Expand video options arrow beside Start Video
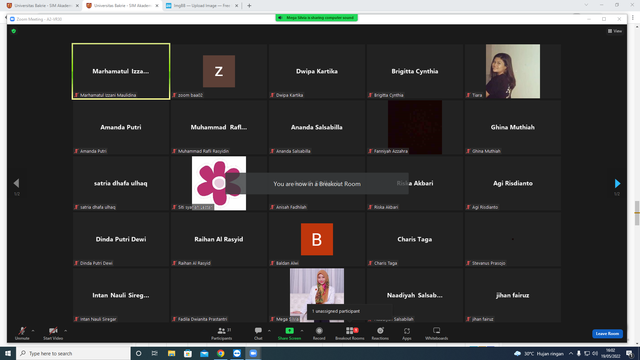 [65, 331]
